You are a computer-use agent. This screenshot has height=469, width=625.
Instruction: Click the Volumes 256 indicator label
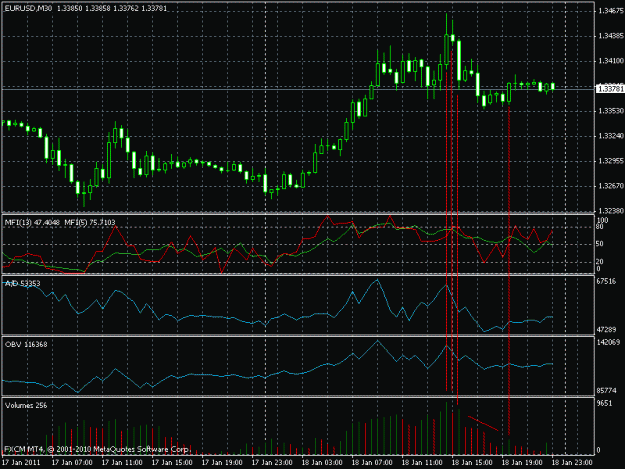pyautogui.click(x=26, y=405)
